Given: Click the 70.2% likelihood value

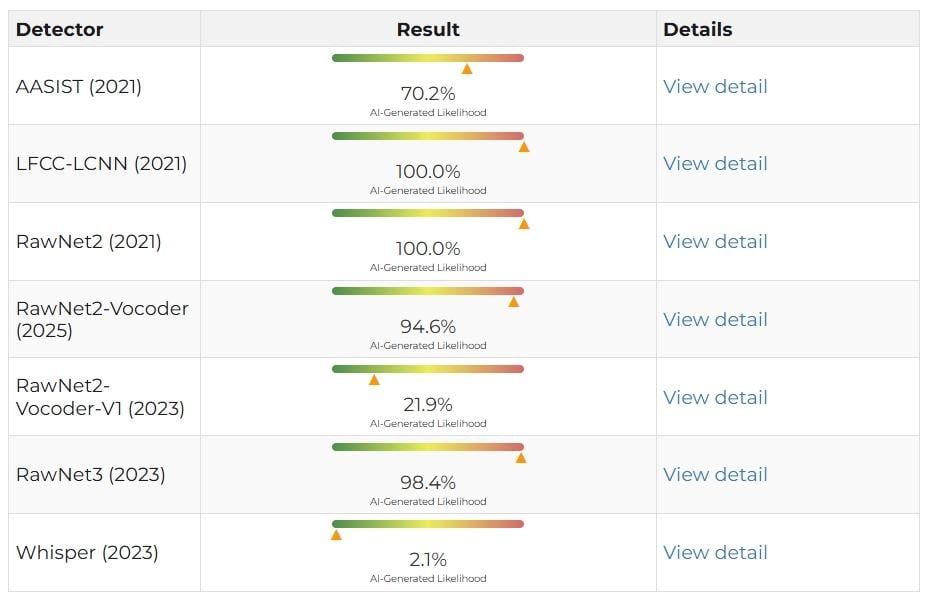Looking at the screenshot, I should 428,93.
